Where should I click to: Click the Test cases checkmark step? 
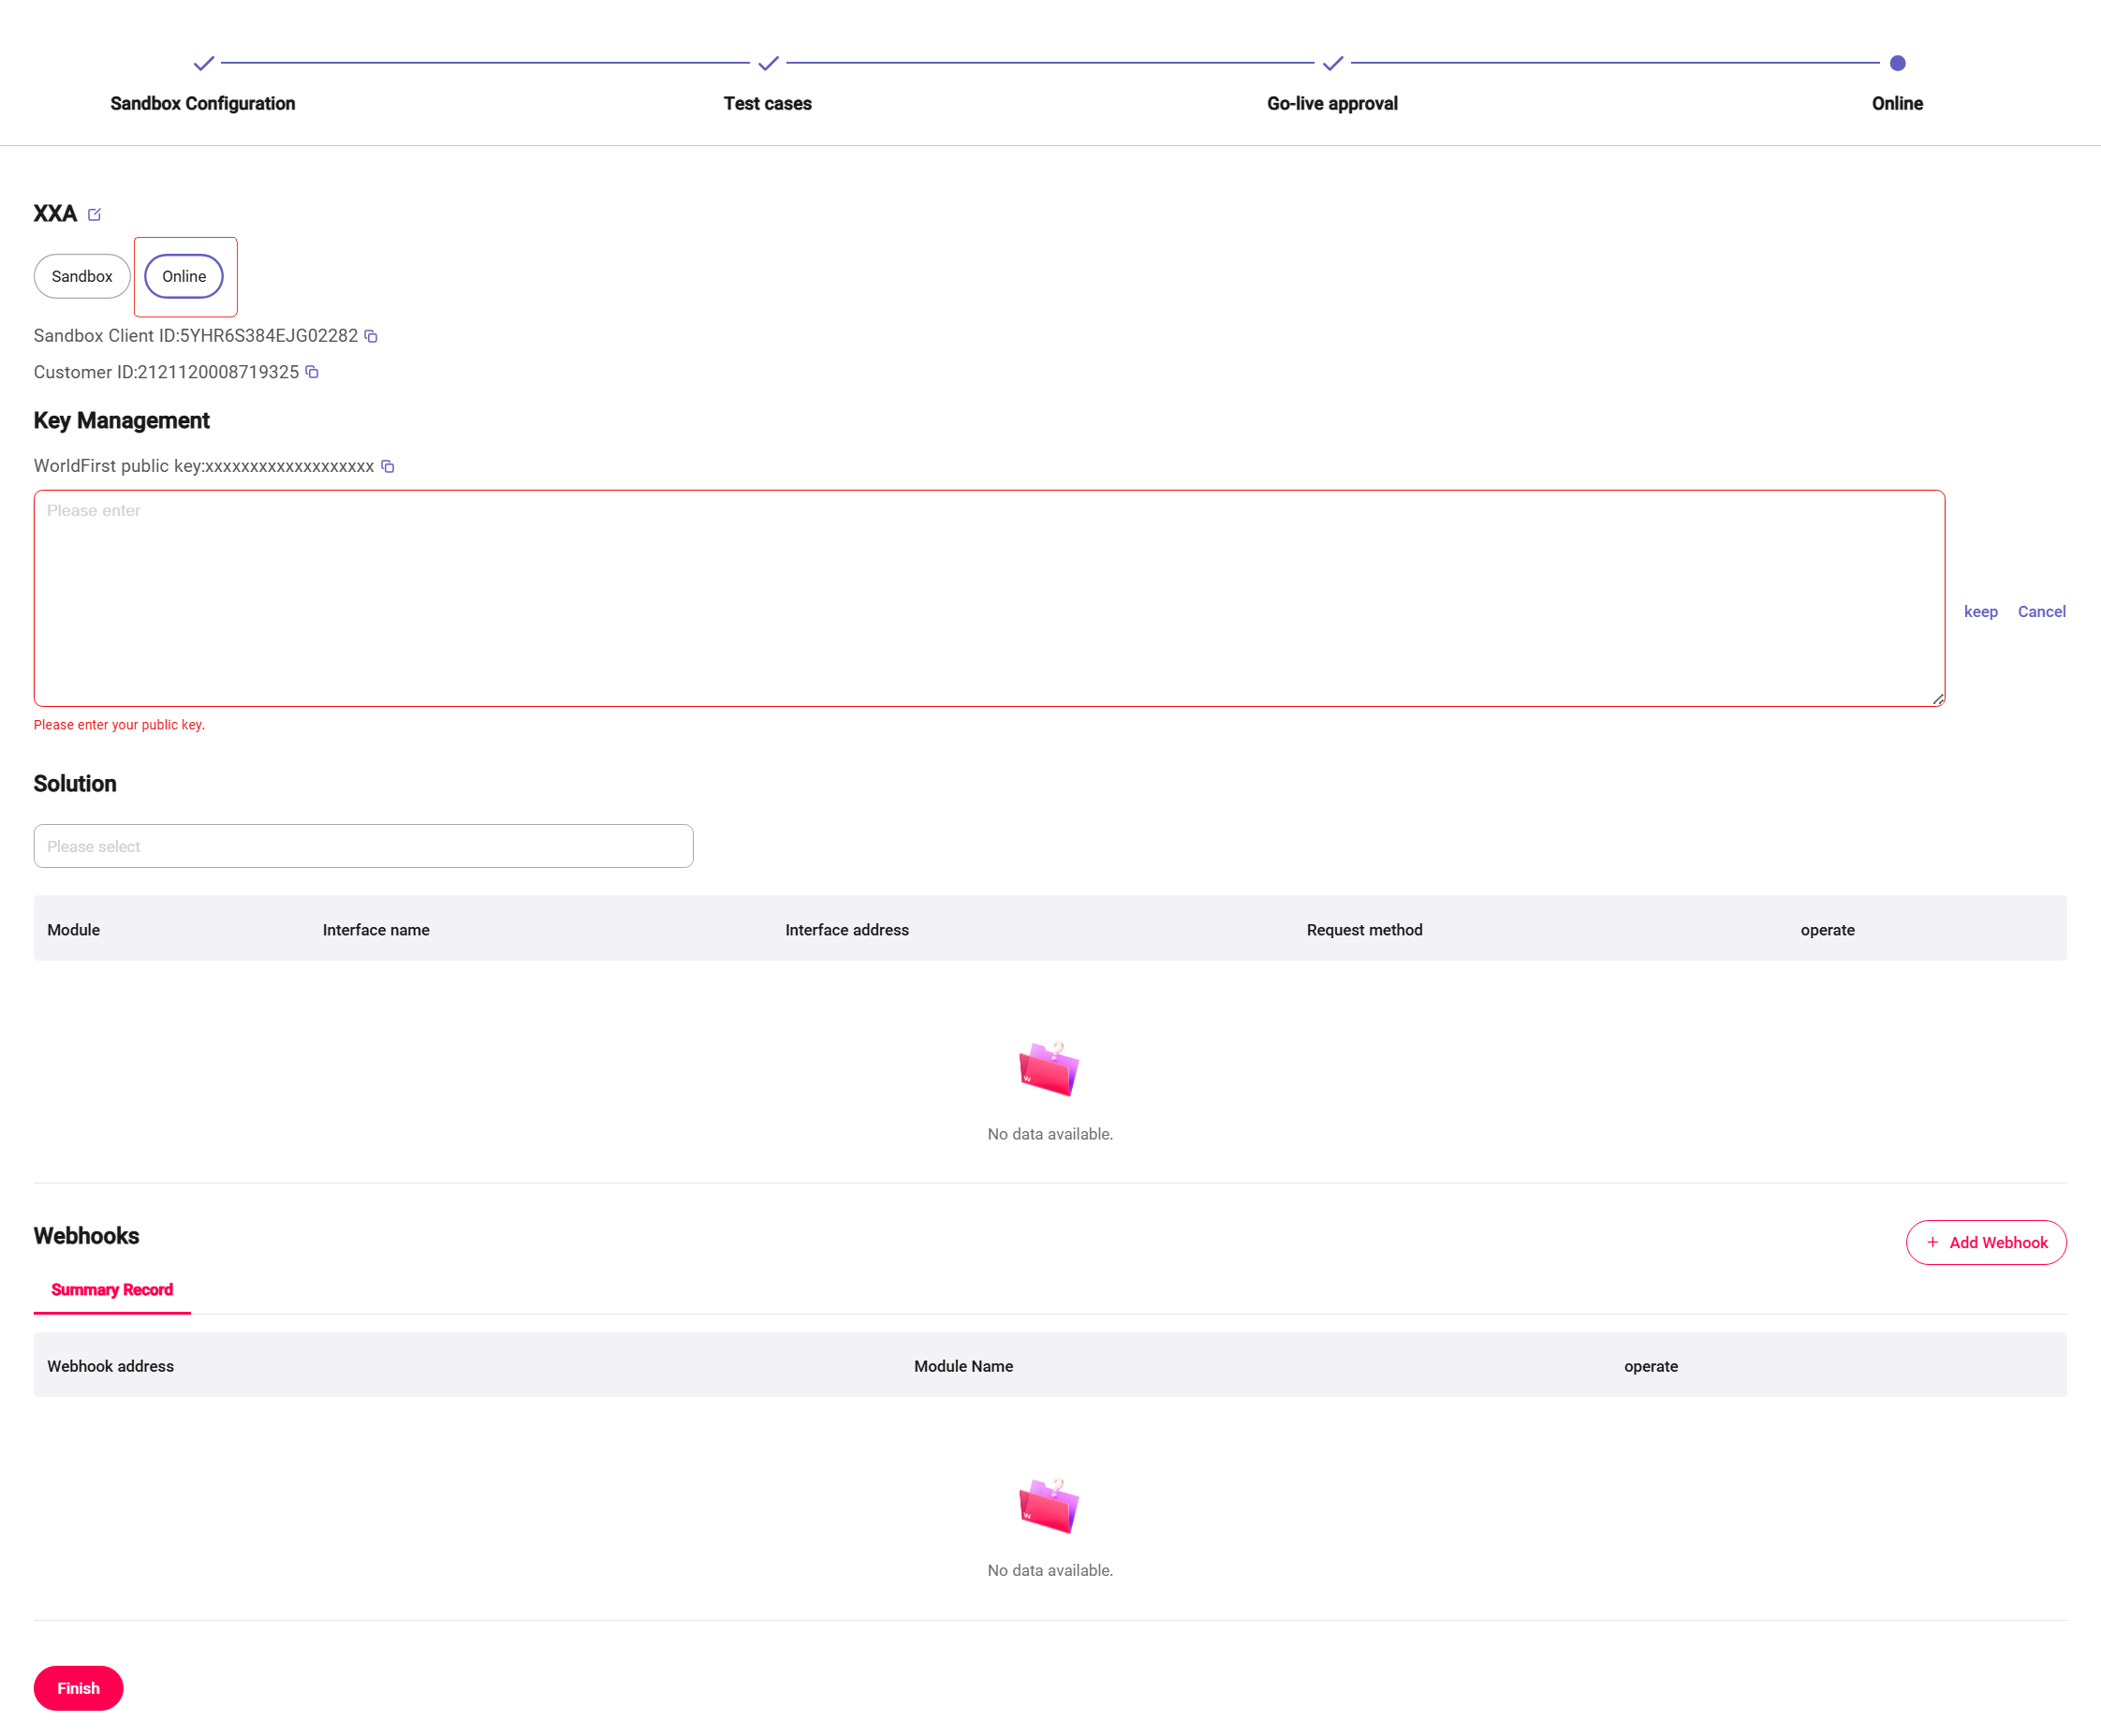(x=768, y=63)
